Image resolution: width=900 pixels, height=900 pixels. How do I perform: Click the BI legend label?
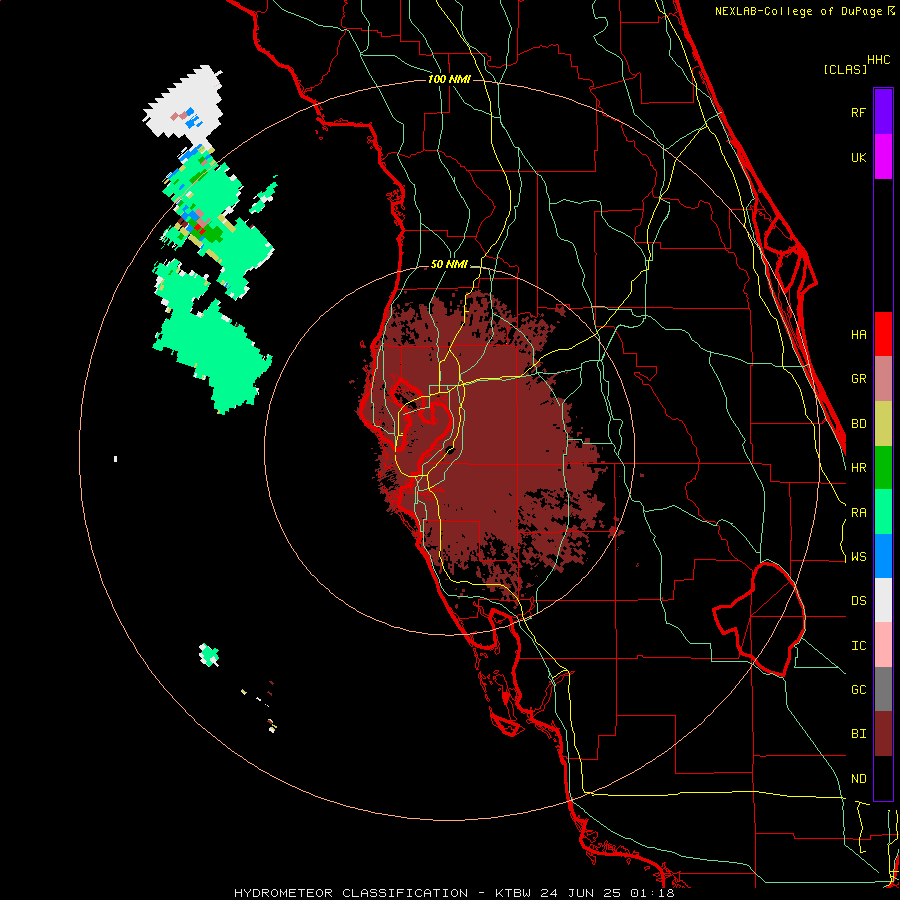point(858,734)
